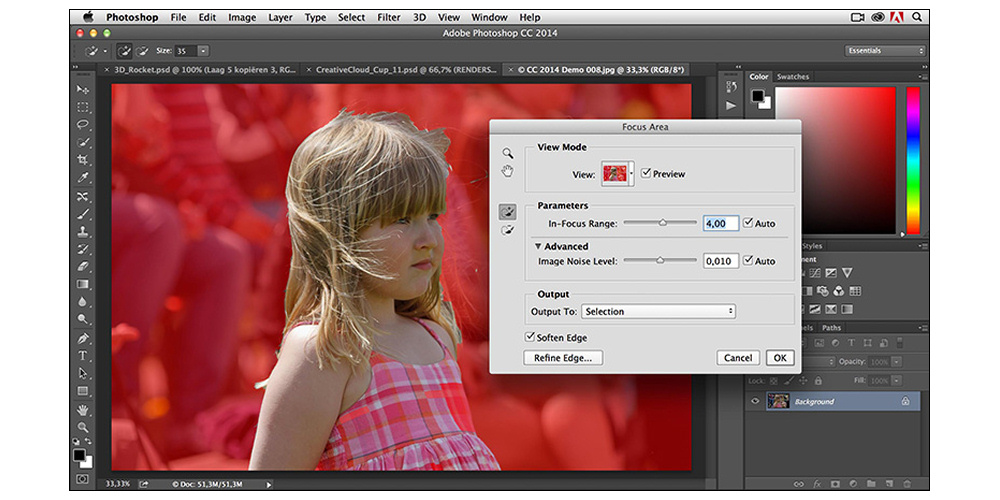The image size is (1000, 500).
Task: Select the Zoom tool in Focus Area dialog
Action: click(x=508, y=153)
